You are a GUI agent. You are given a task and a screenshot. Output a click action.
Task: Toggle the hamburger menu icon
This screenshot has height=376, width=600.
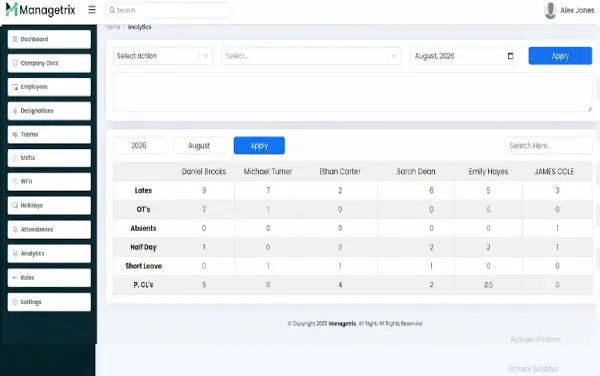point(92,10)
